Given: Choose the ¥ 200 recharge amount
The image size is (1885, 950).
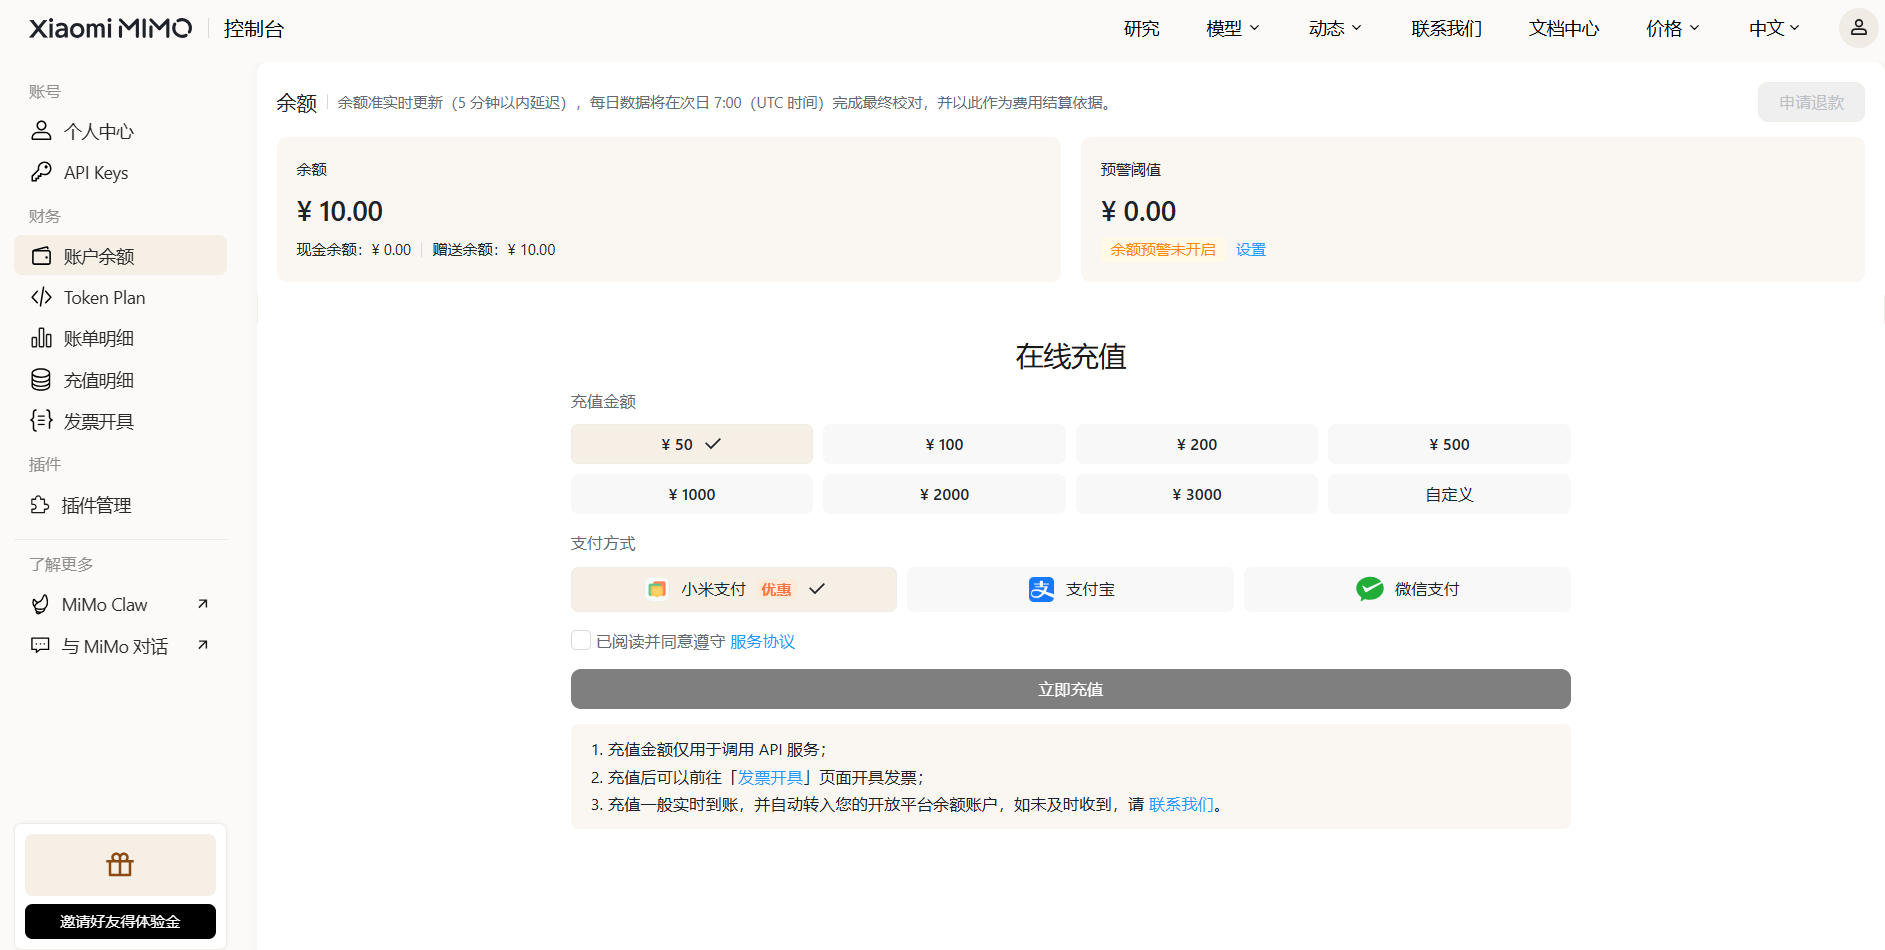Looking at the screenshot, I should [x=1197, y=444].
